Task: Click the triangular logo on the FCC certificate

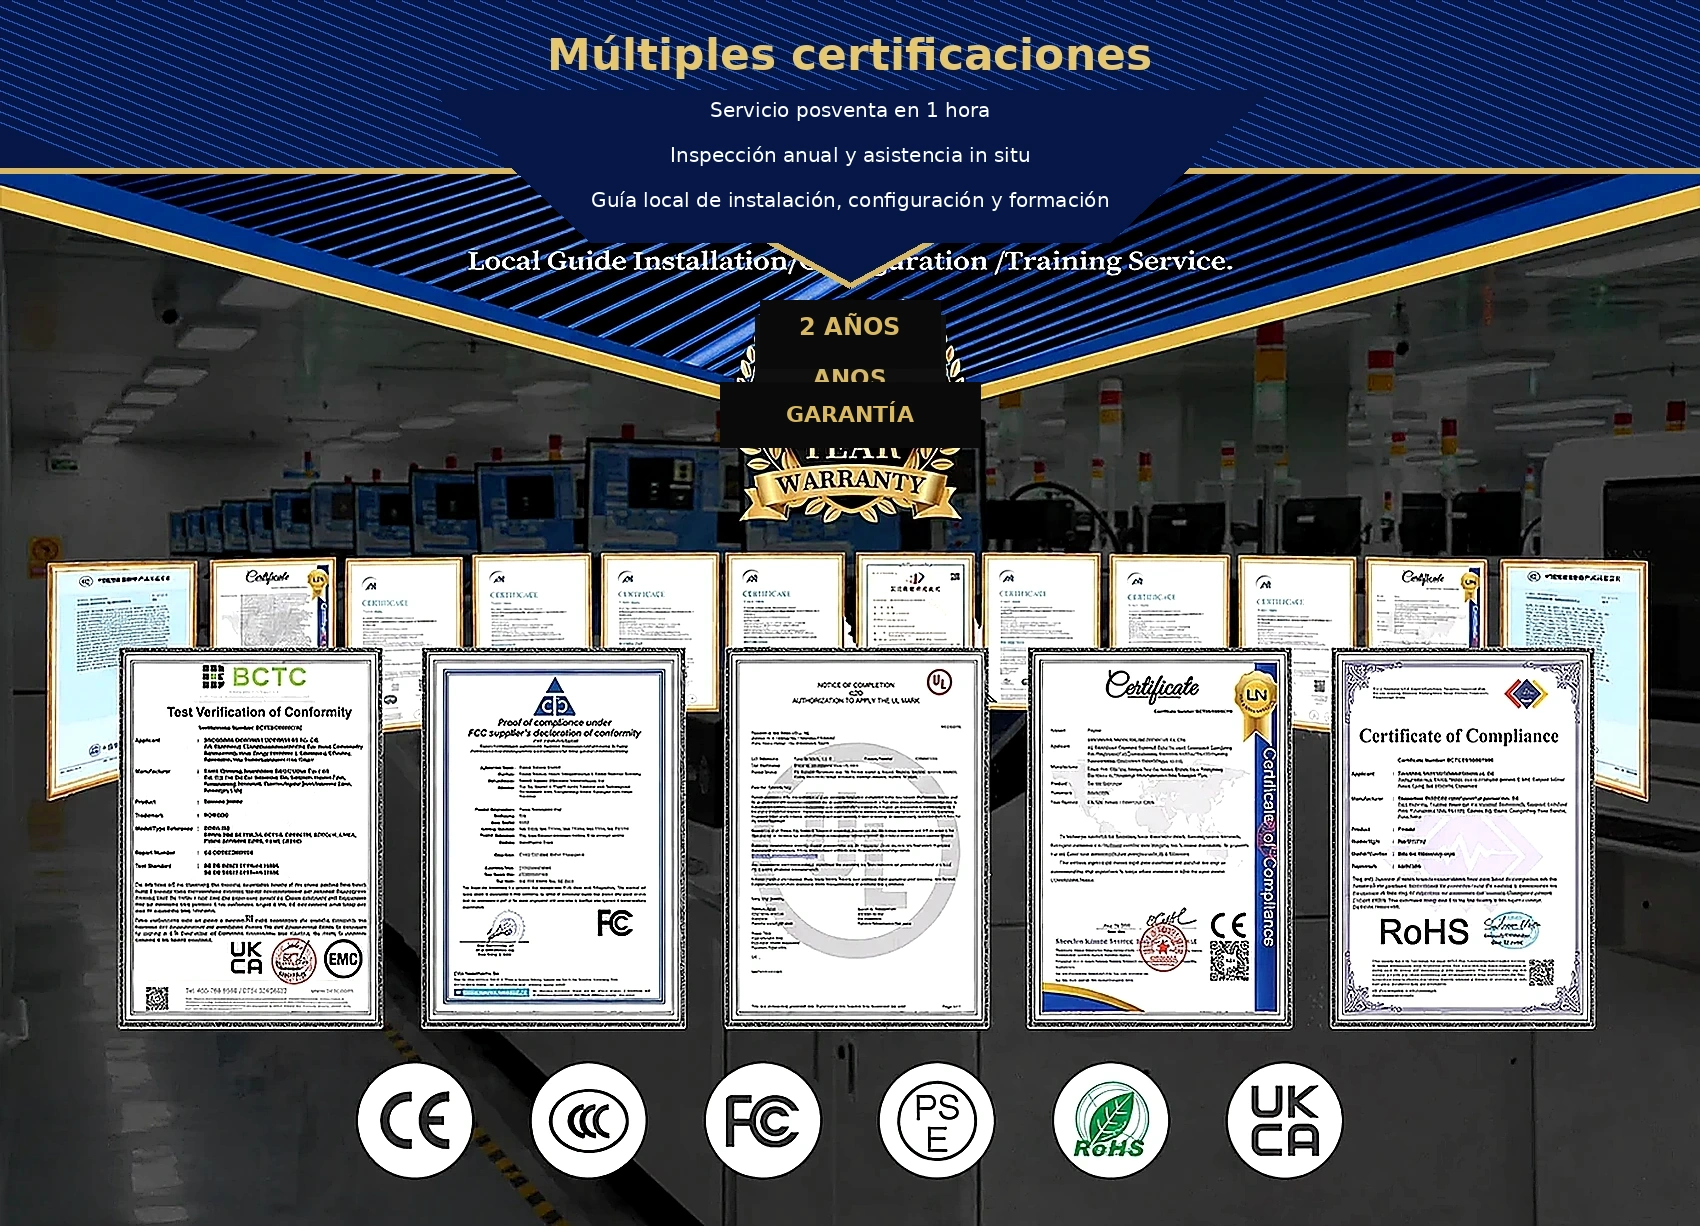Action: [x=554, y=697]
